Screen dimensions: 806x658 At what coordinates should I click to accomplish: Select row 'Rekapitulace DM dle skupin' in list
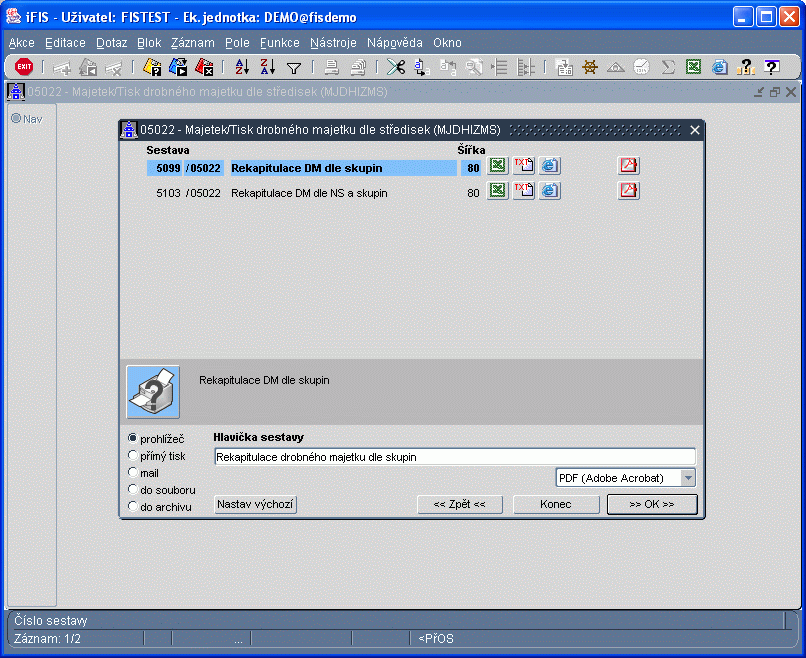tap(343, 168)
